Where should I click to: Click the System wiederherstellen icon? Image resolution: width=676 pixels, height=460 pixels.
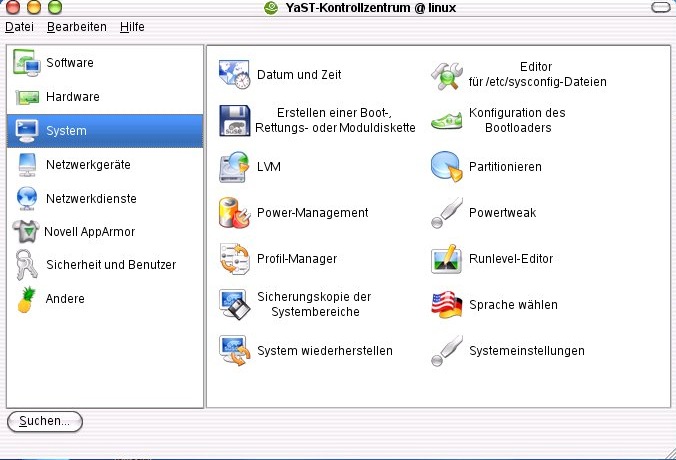234,350
